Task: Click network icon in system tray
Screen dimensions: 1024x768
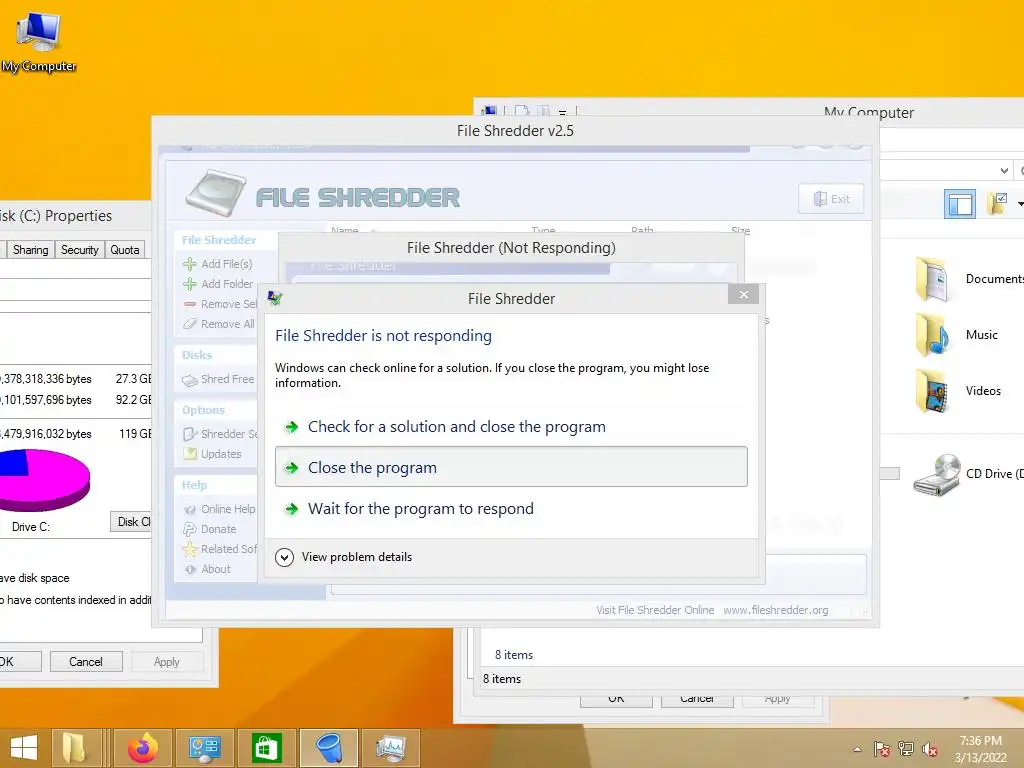Action: [906, 749]
